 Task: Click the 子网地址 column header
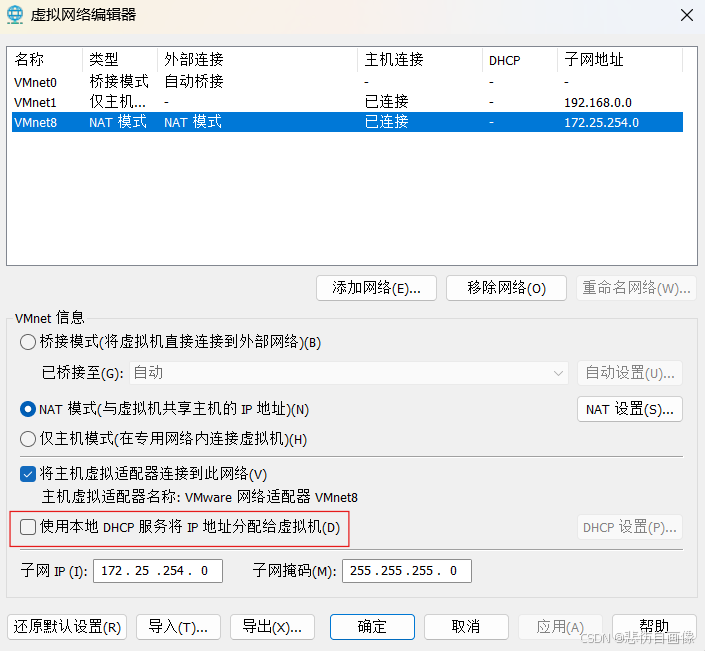point(620,59)
